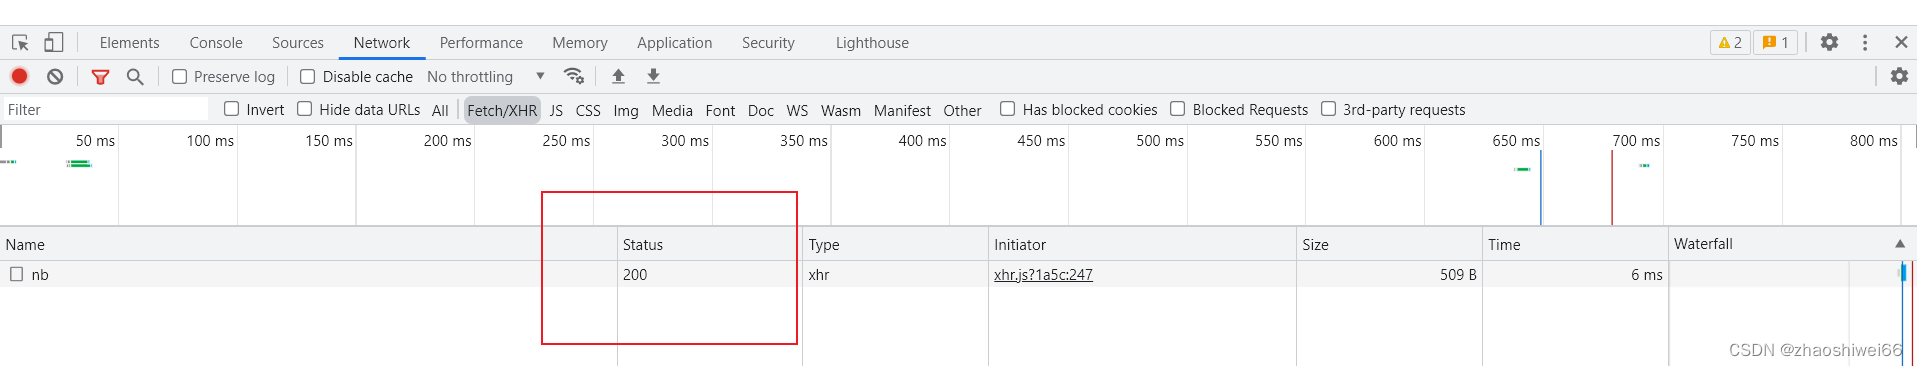Screen dimensions: 1917x366
Task: Open the DevTools three-dot menu
Action: click(x=1865, y=42)
